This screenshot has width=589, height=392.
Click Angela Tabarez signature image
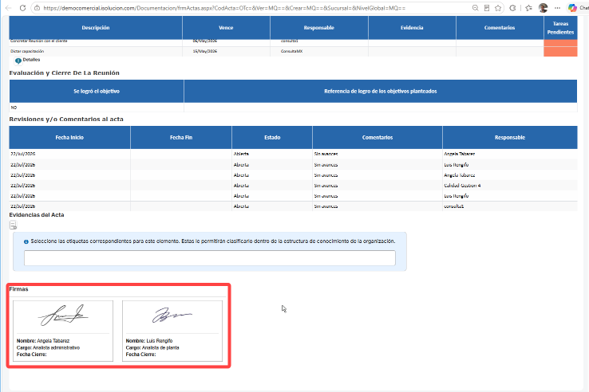pos(63,315)
